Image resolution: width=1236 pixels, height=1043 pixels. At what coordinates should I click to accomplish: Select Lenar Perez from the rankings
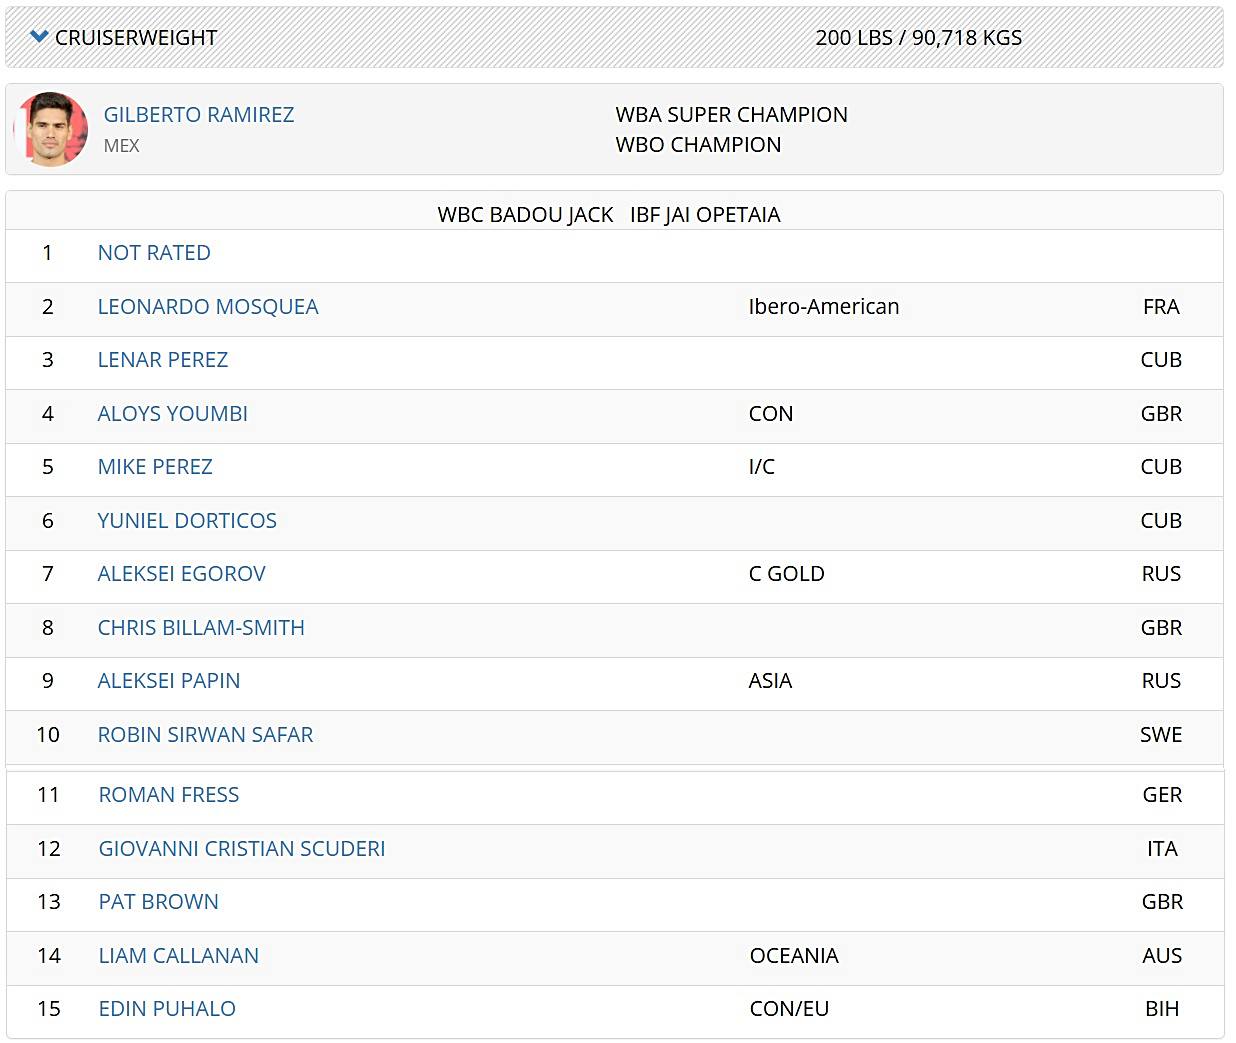(163, 360)
